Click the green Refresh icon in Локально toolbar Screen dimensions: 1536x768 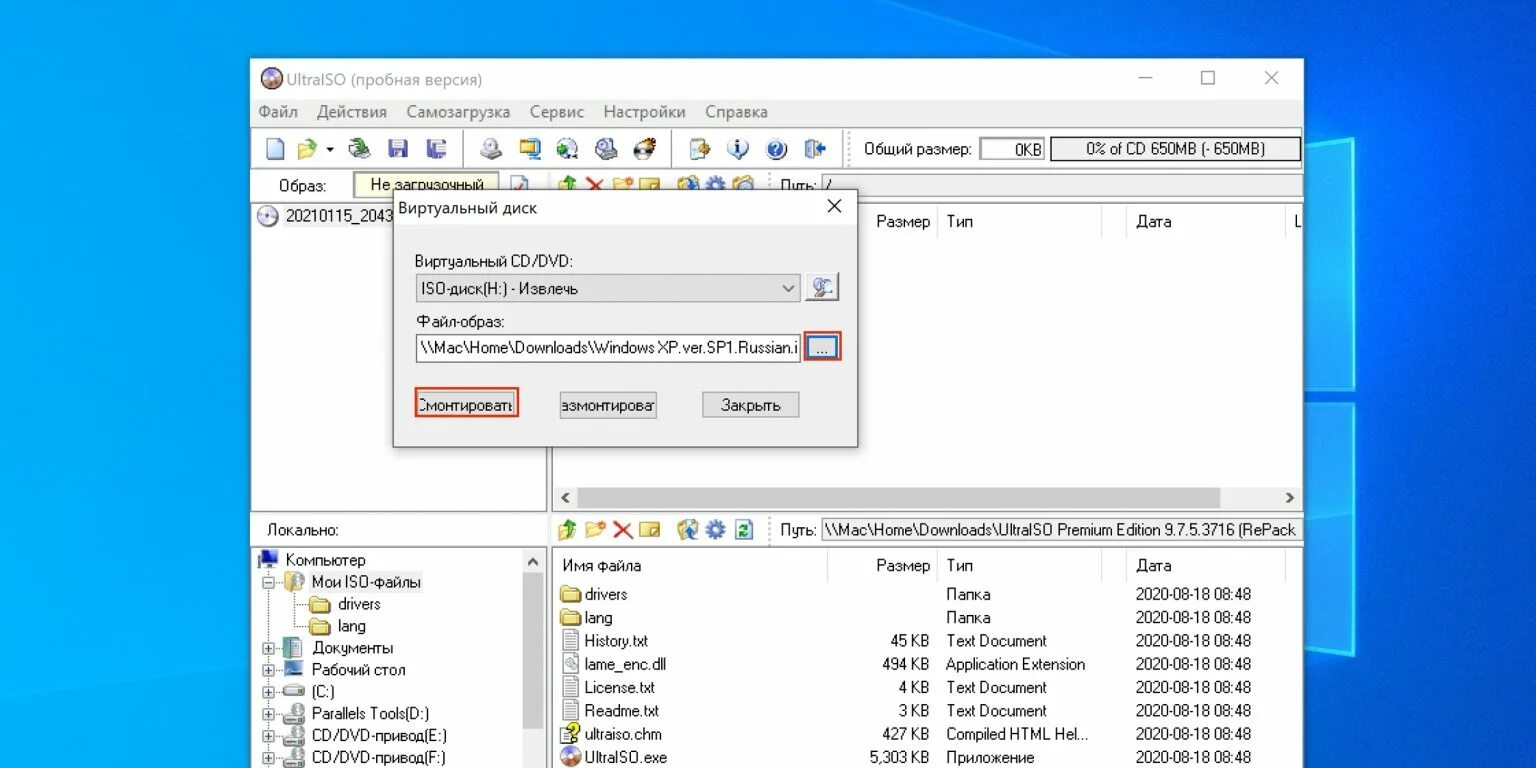click(743, 530)
